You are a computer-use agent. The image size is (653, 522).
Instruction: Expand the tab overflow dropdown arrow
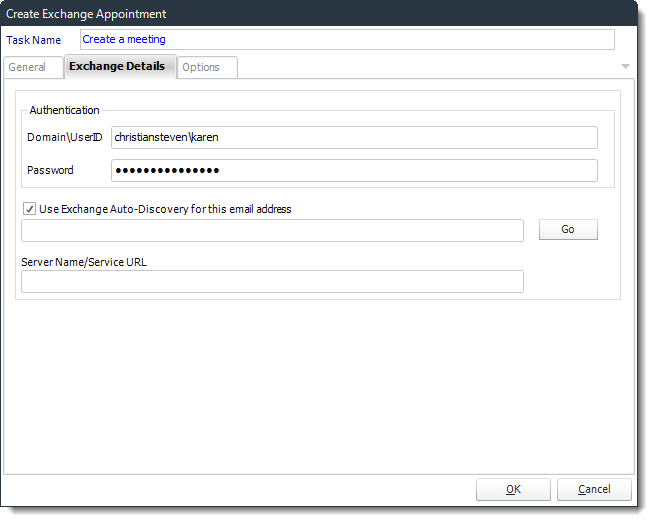[625, 66]
